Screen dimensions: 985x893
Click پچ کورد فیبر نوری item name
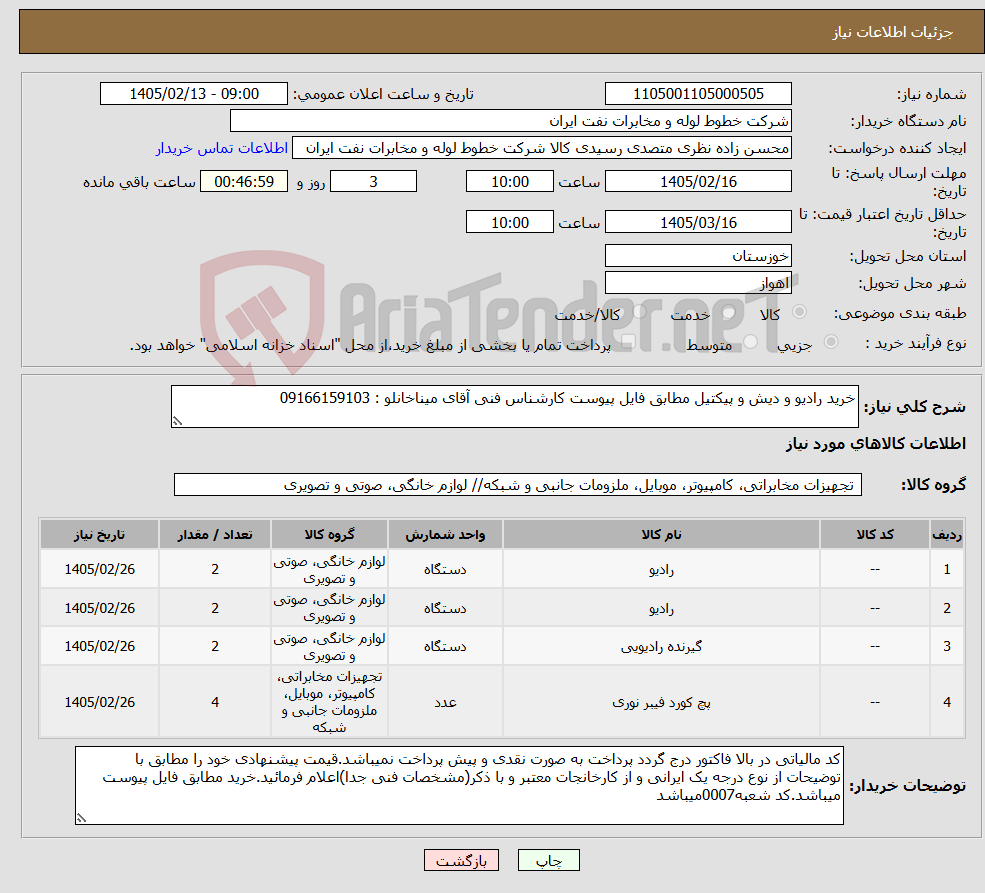(x=661, y=702)
